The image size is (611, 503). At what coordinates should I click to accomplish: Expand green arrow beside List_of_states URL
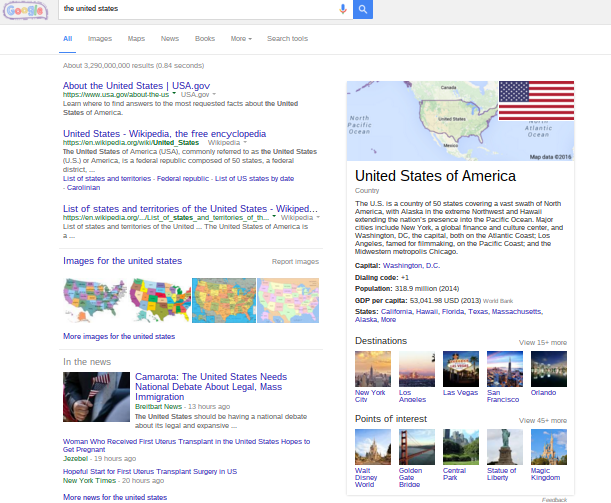(x=274, y=217)
